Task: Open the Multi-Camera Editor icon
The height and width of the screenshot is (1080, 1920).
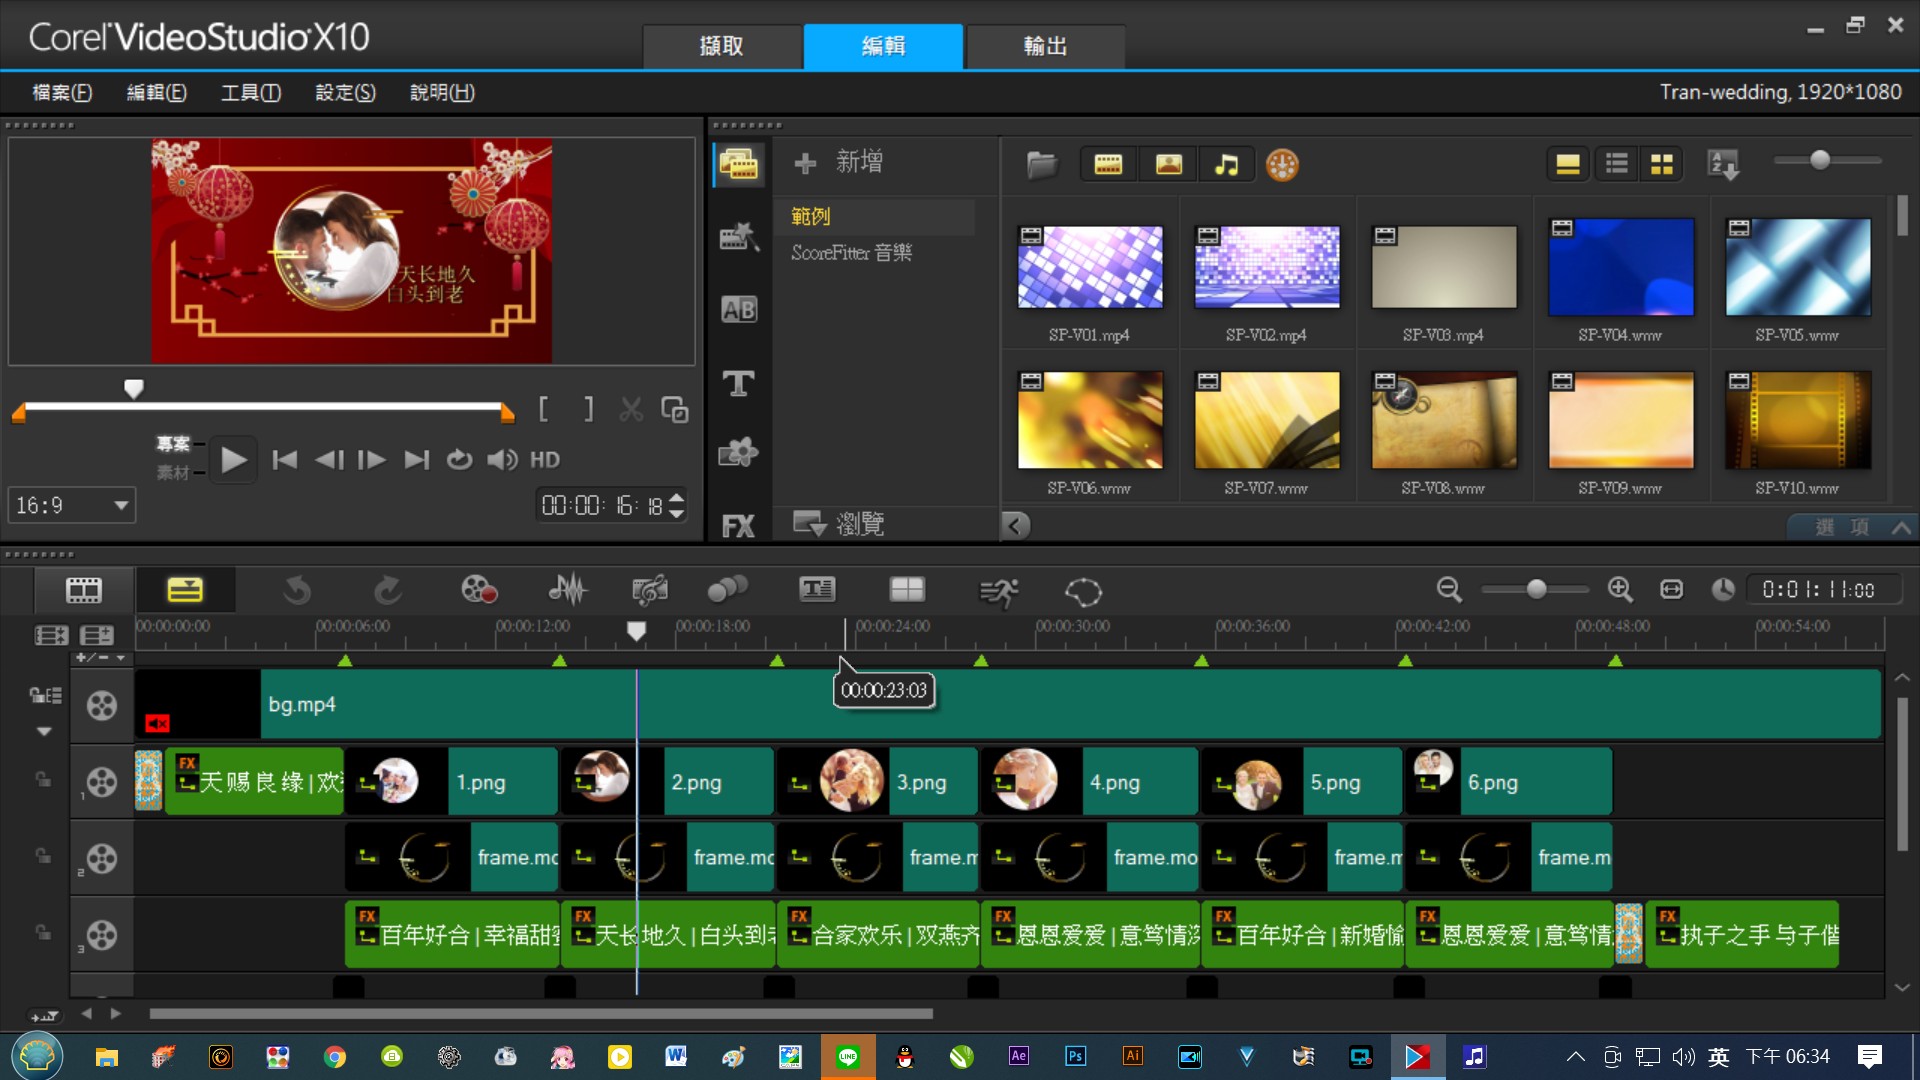Action: pos(907,590)
